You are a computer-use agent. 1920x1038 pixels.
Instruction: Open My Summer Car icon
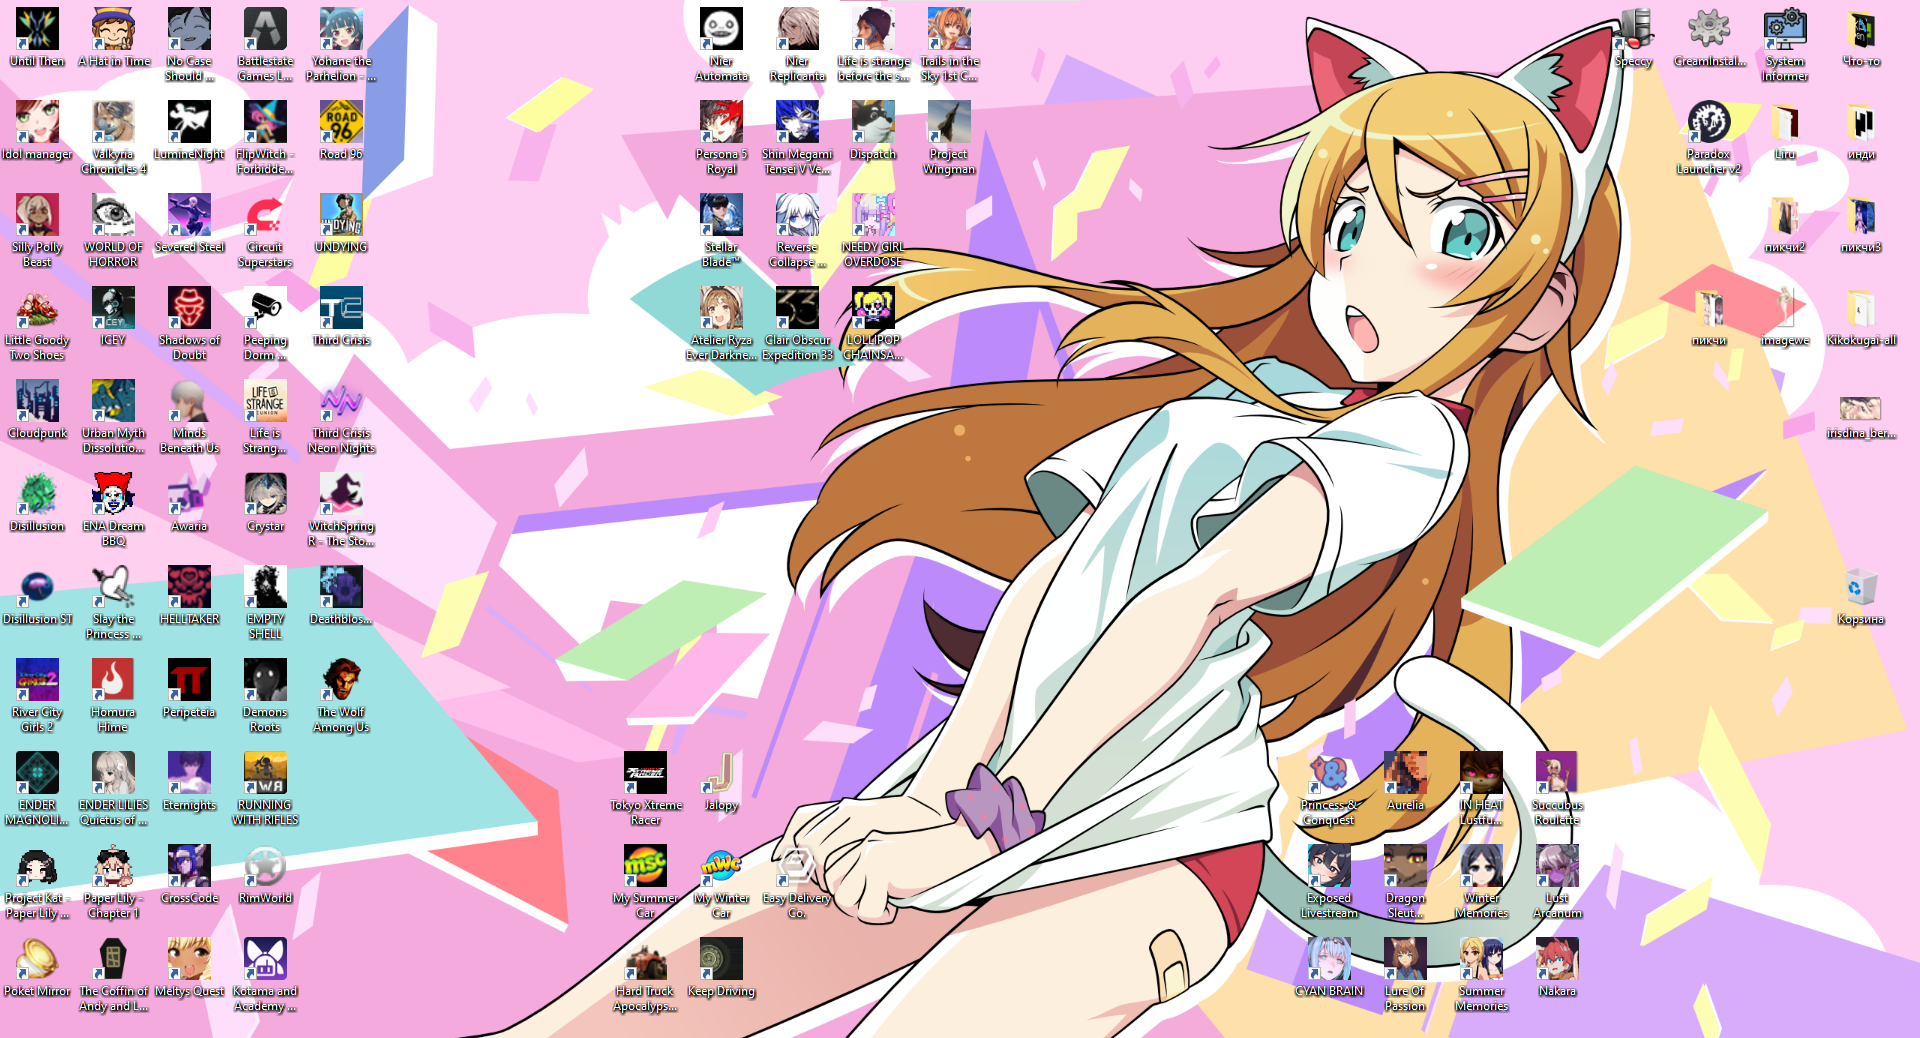coord(645,882)
